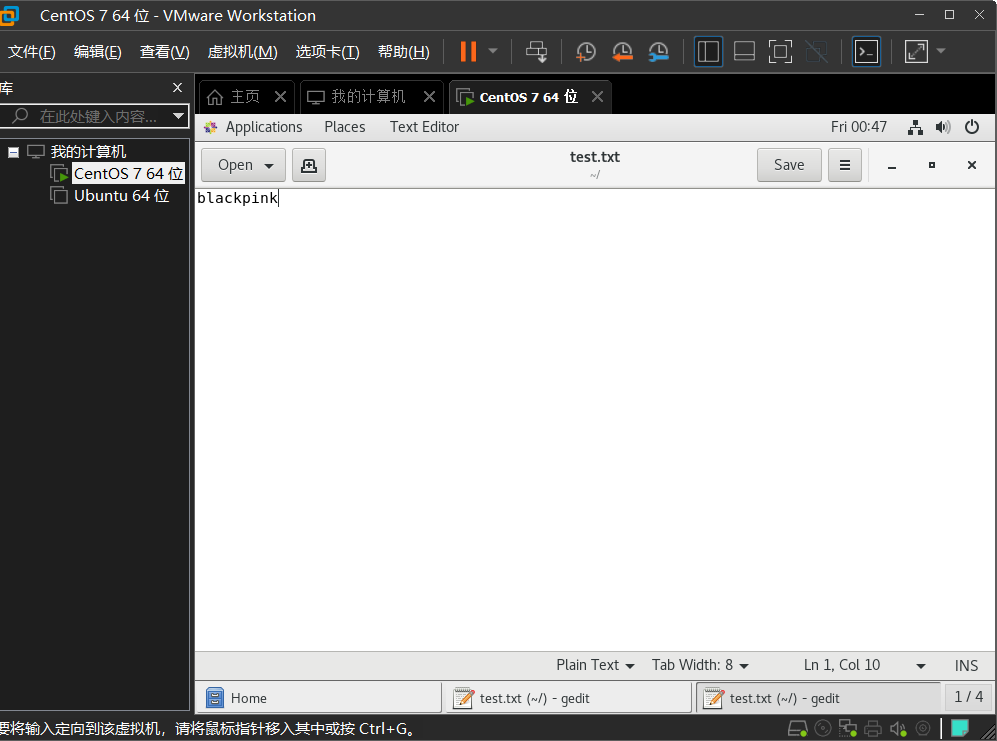
Task: Click the 1 / 4 workspace switcher
Action: coord(968,697)
